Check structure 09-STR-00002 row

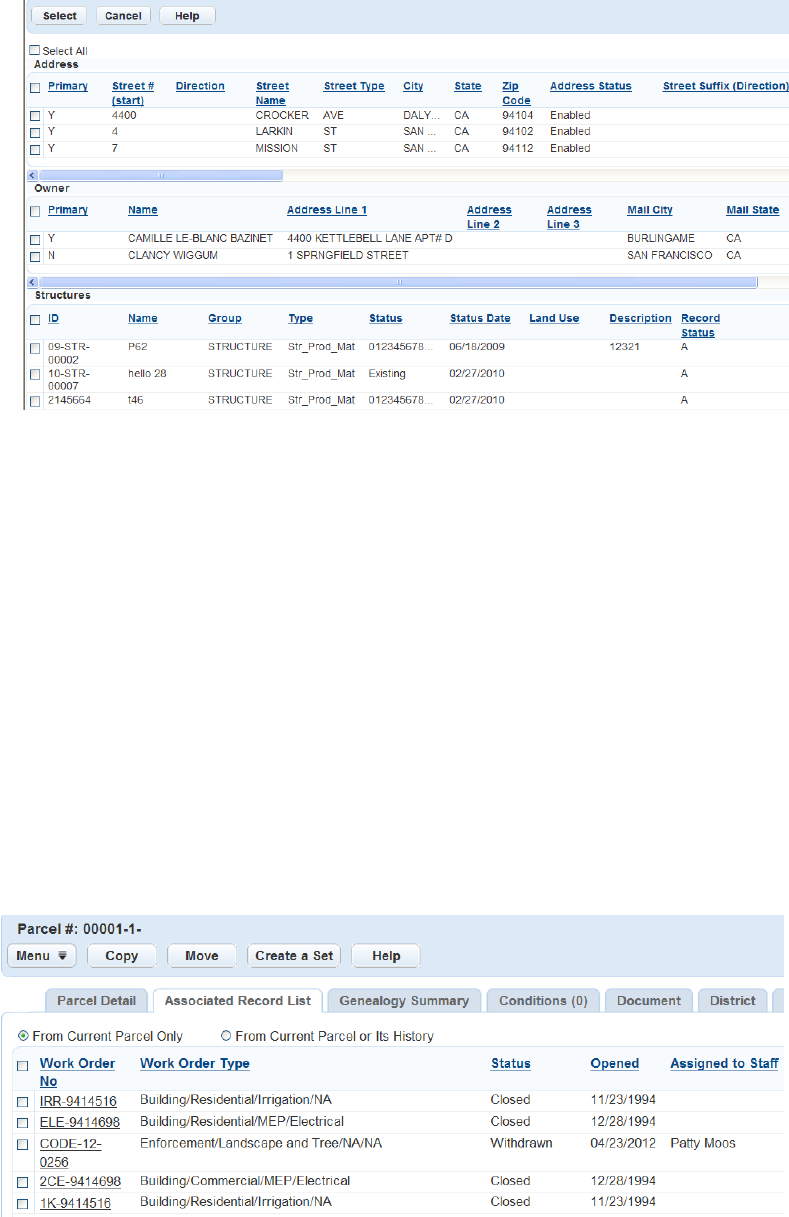[35, 347]
